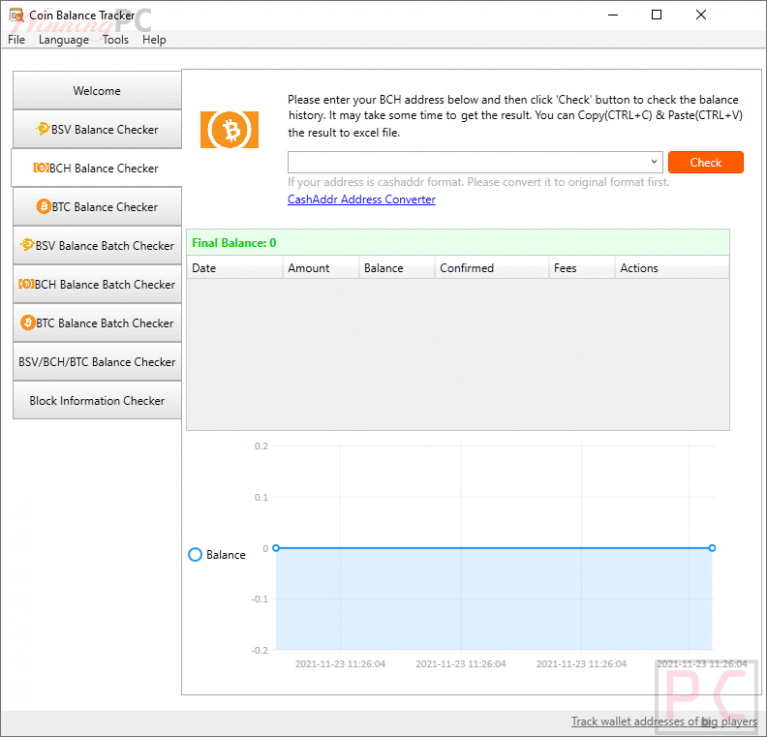Click the right data point on balance chart
This screenshot has width=767, height=737.
(x=712, y=548)
